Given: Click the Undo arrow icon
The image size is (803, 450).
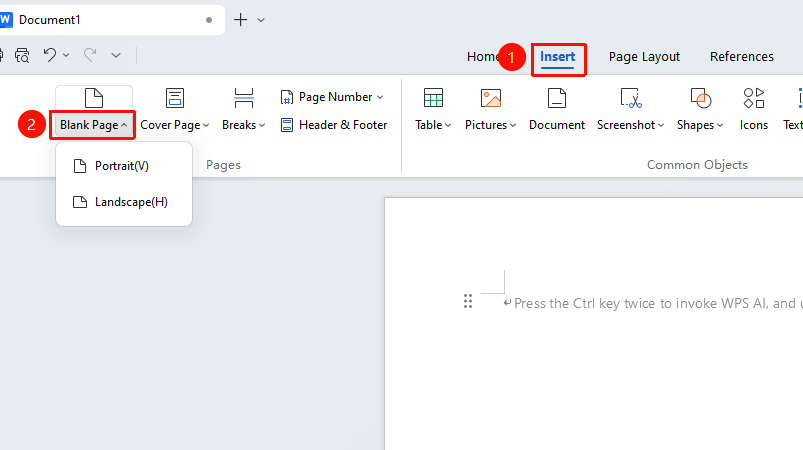Looking at the screenshot, I should (x=50, y=55).
